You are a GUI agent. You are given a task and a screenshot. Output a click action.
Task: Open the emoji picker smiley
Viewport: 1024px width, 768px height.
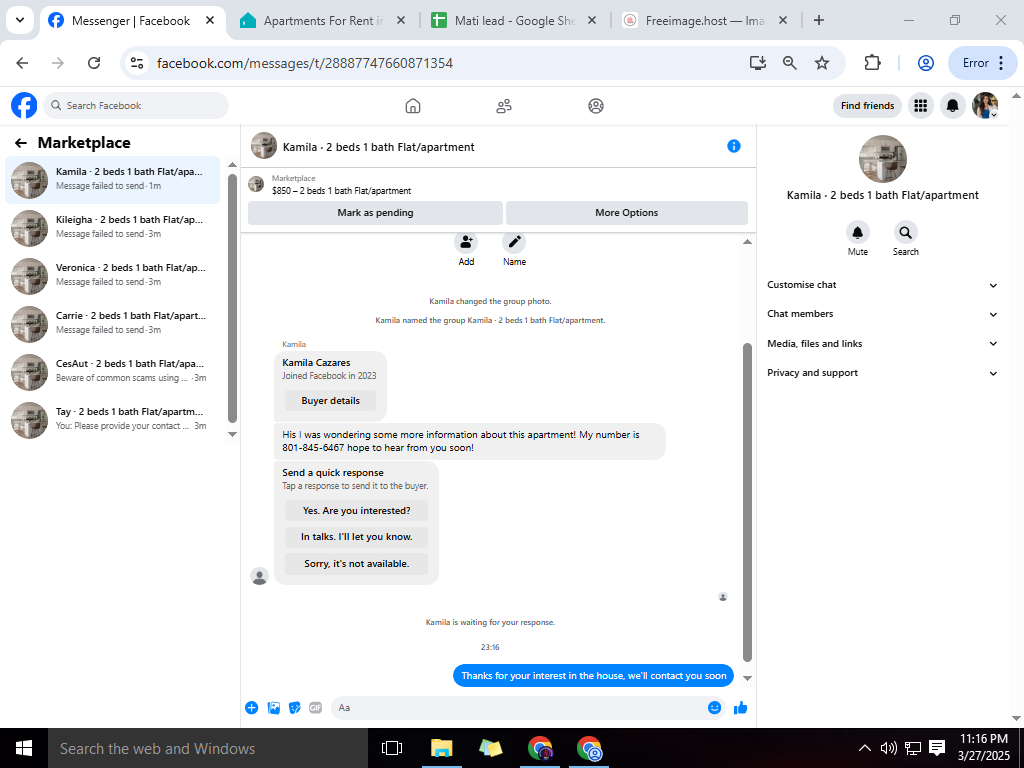tap(714, 708)
